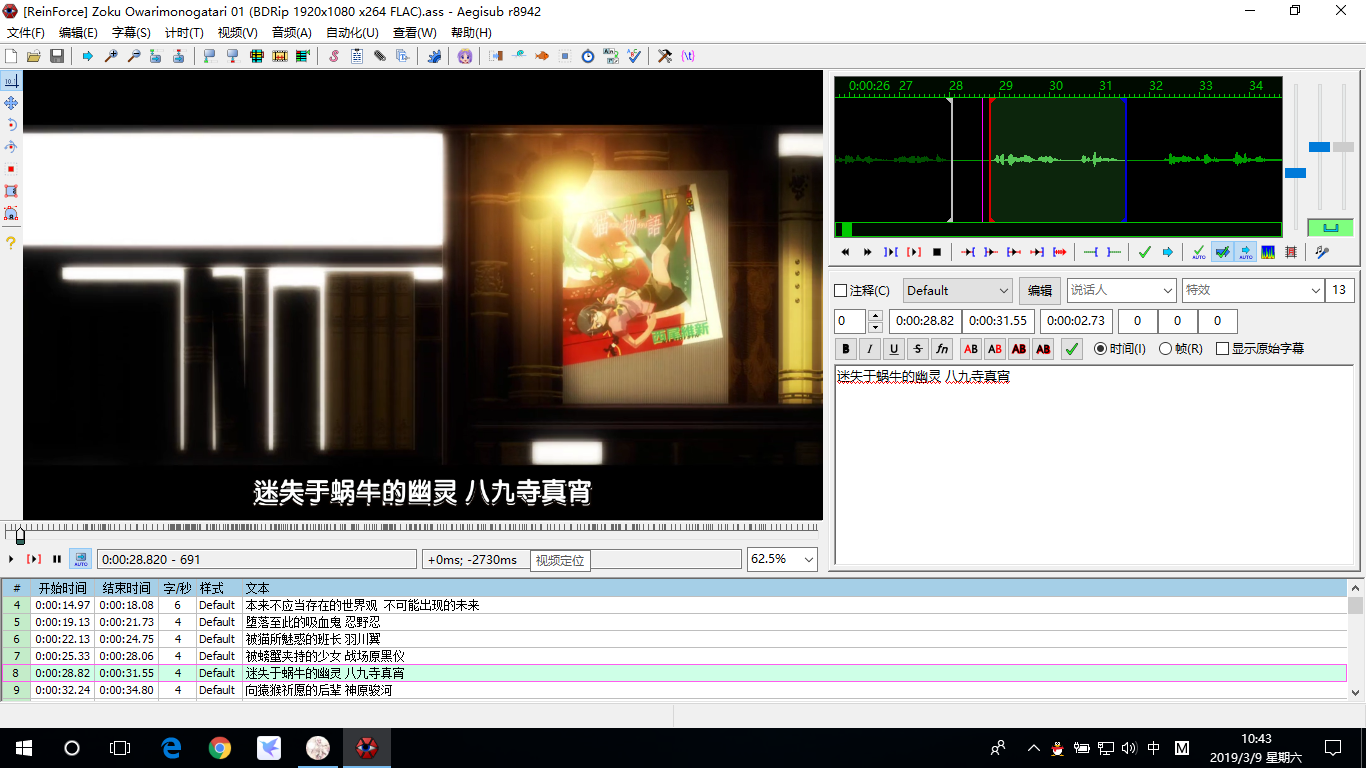Click start time field 0:00:28.82
Screen dimensions: 1366x768
tap(925, 321)
